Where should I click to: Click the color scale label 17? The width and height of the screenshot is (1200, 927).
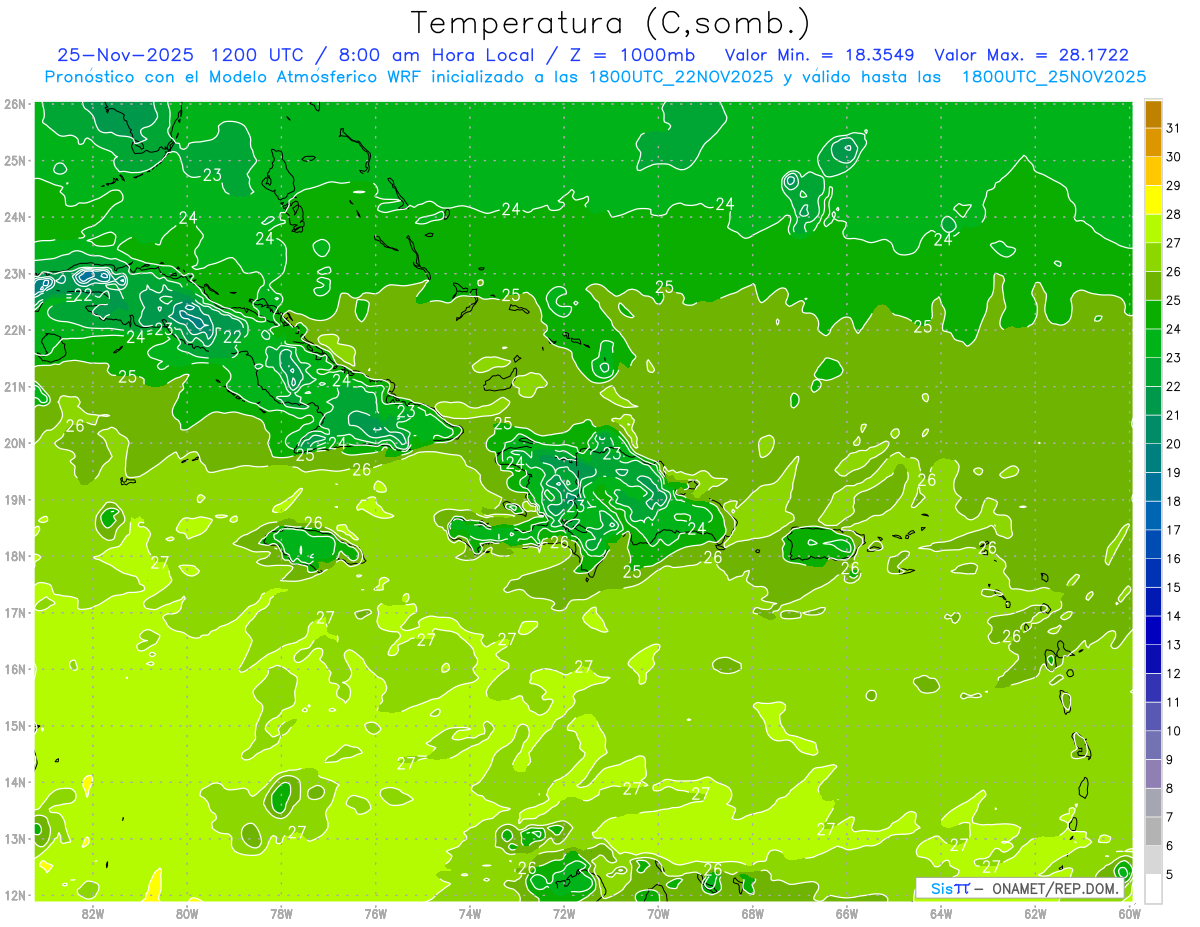1174,530
